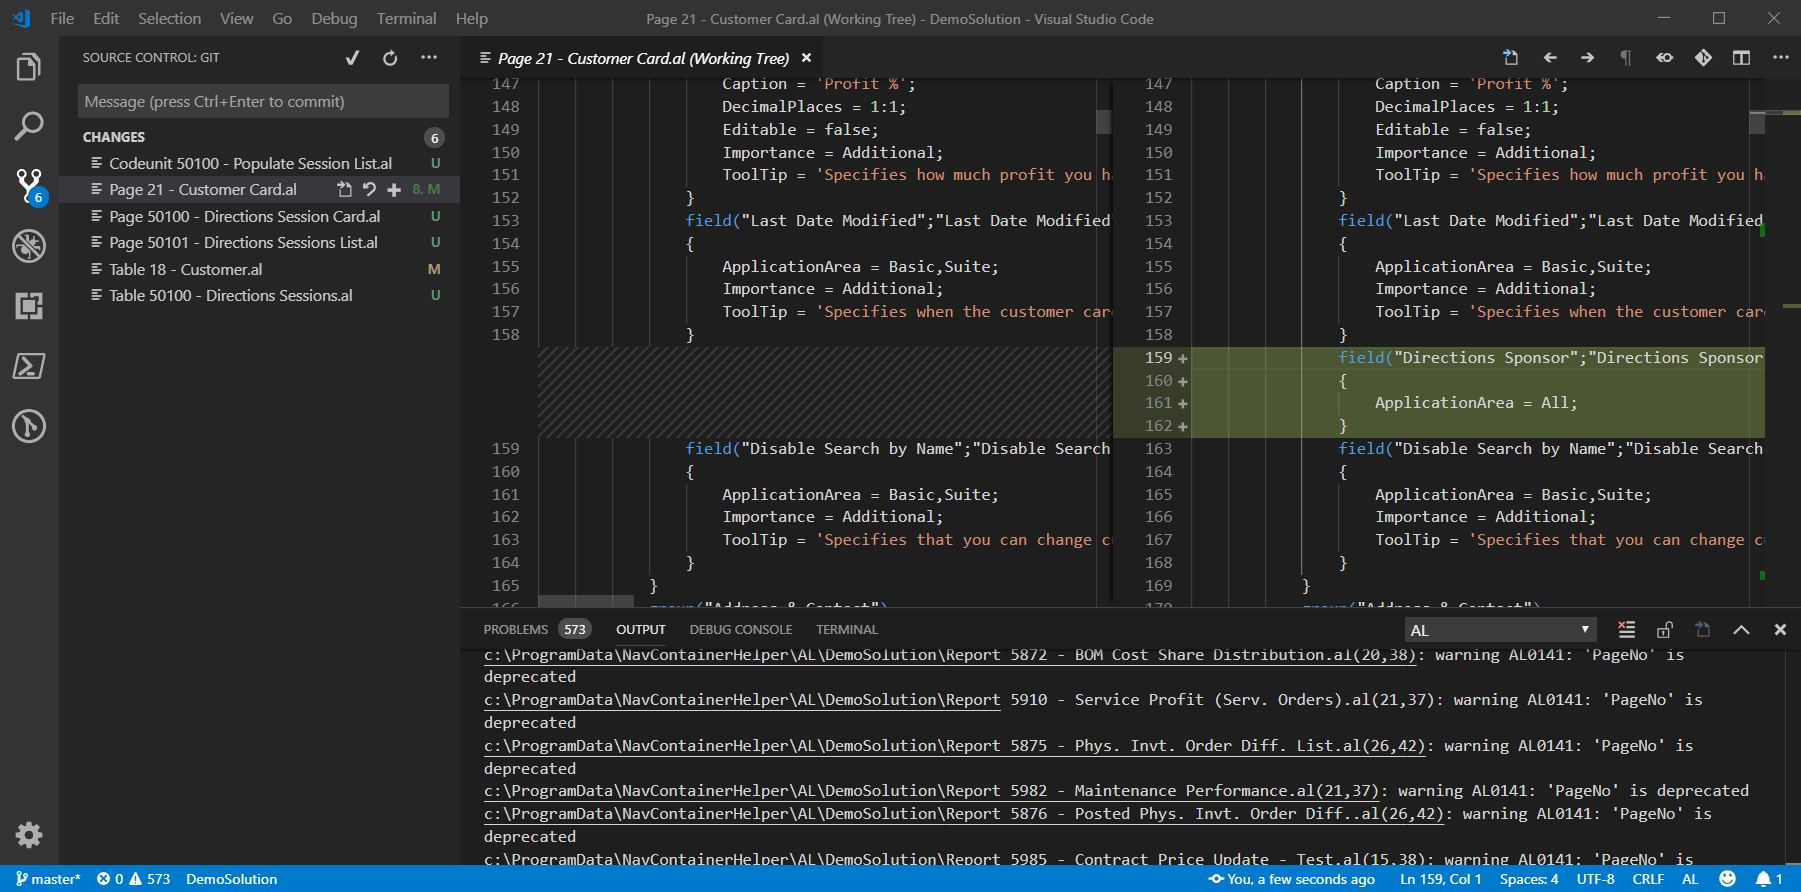Stage changes for Page 21 Customer Card
Image resolution: width=1801 pixels, height=892 pixels.
394,189
